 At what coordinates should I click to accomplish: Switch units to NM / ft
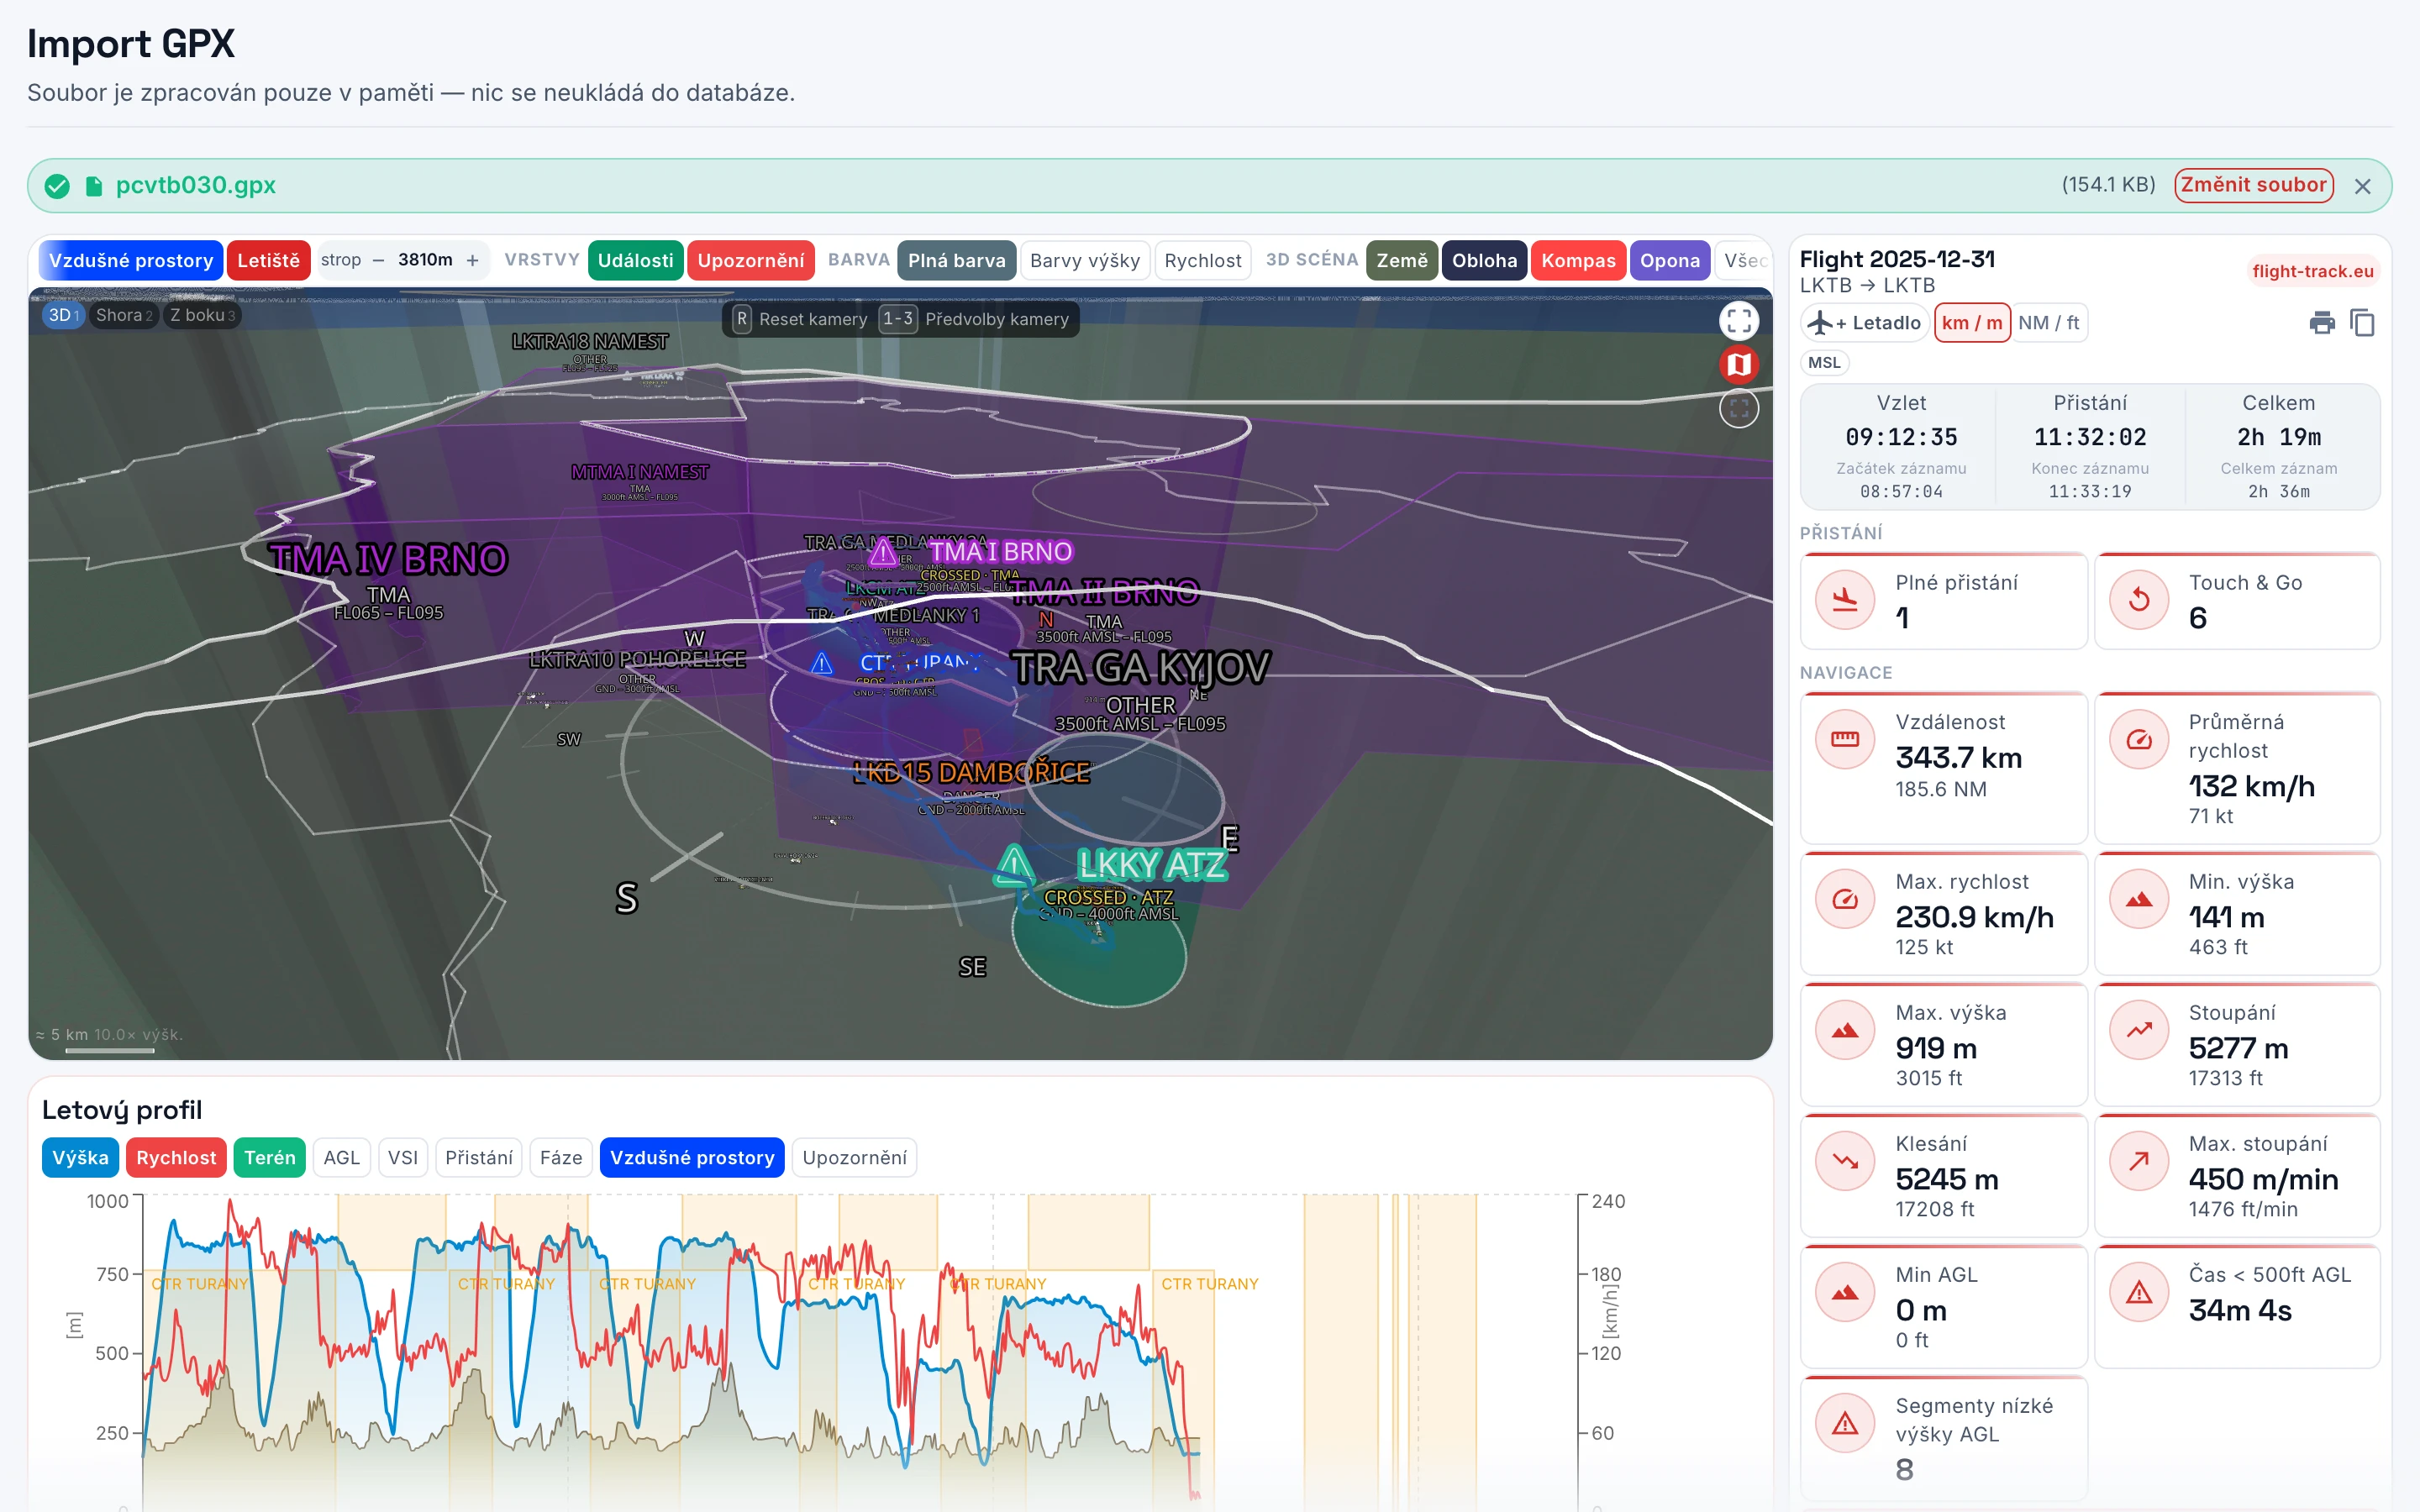point(2048,323)
